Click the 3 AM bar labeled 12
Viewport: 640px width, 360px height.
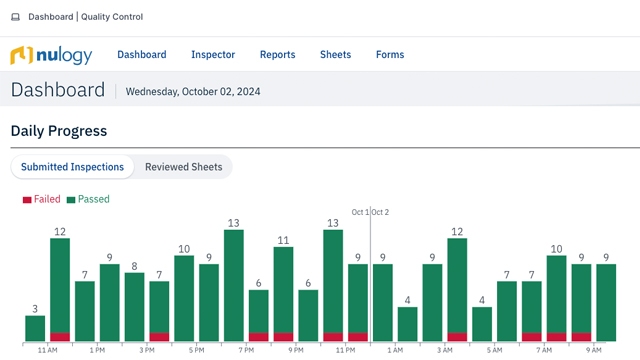pos(457,290)
